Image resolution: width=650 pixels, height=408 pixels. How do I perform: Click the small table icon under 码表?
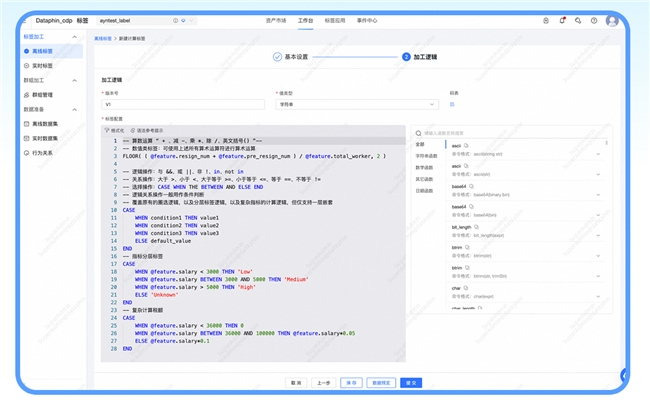point(453,103)
